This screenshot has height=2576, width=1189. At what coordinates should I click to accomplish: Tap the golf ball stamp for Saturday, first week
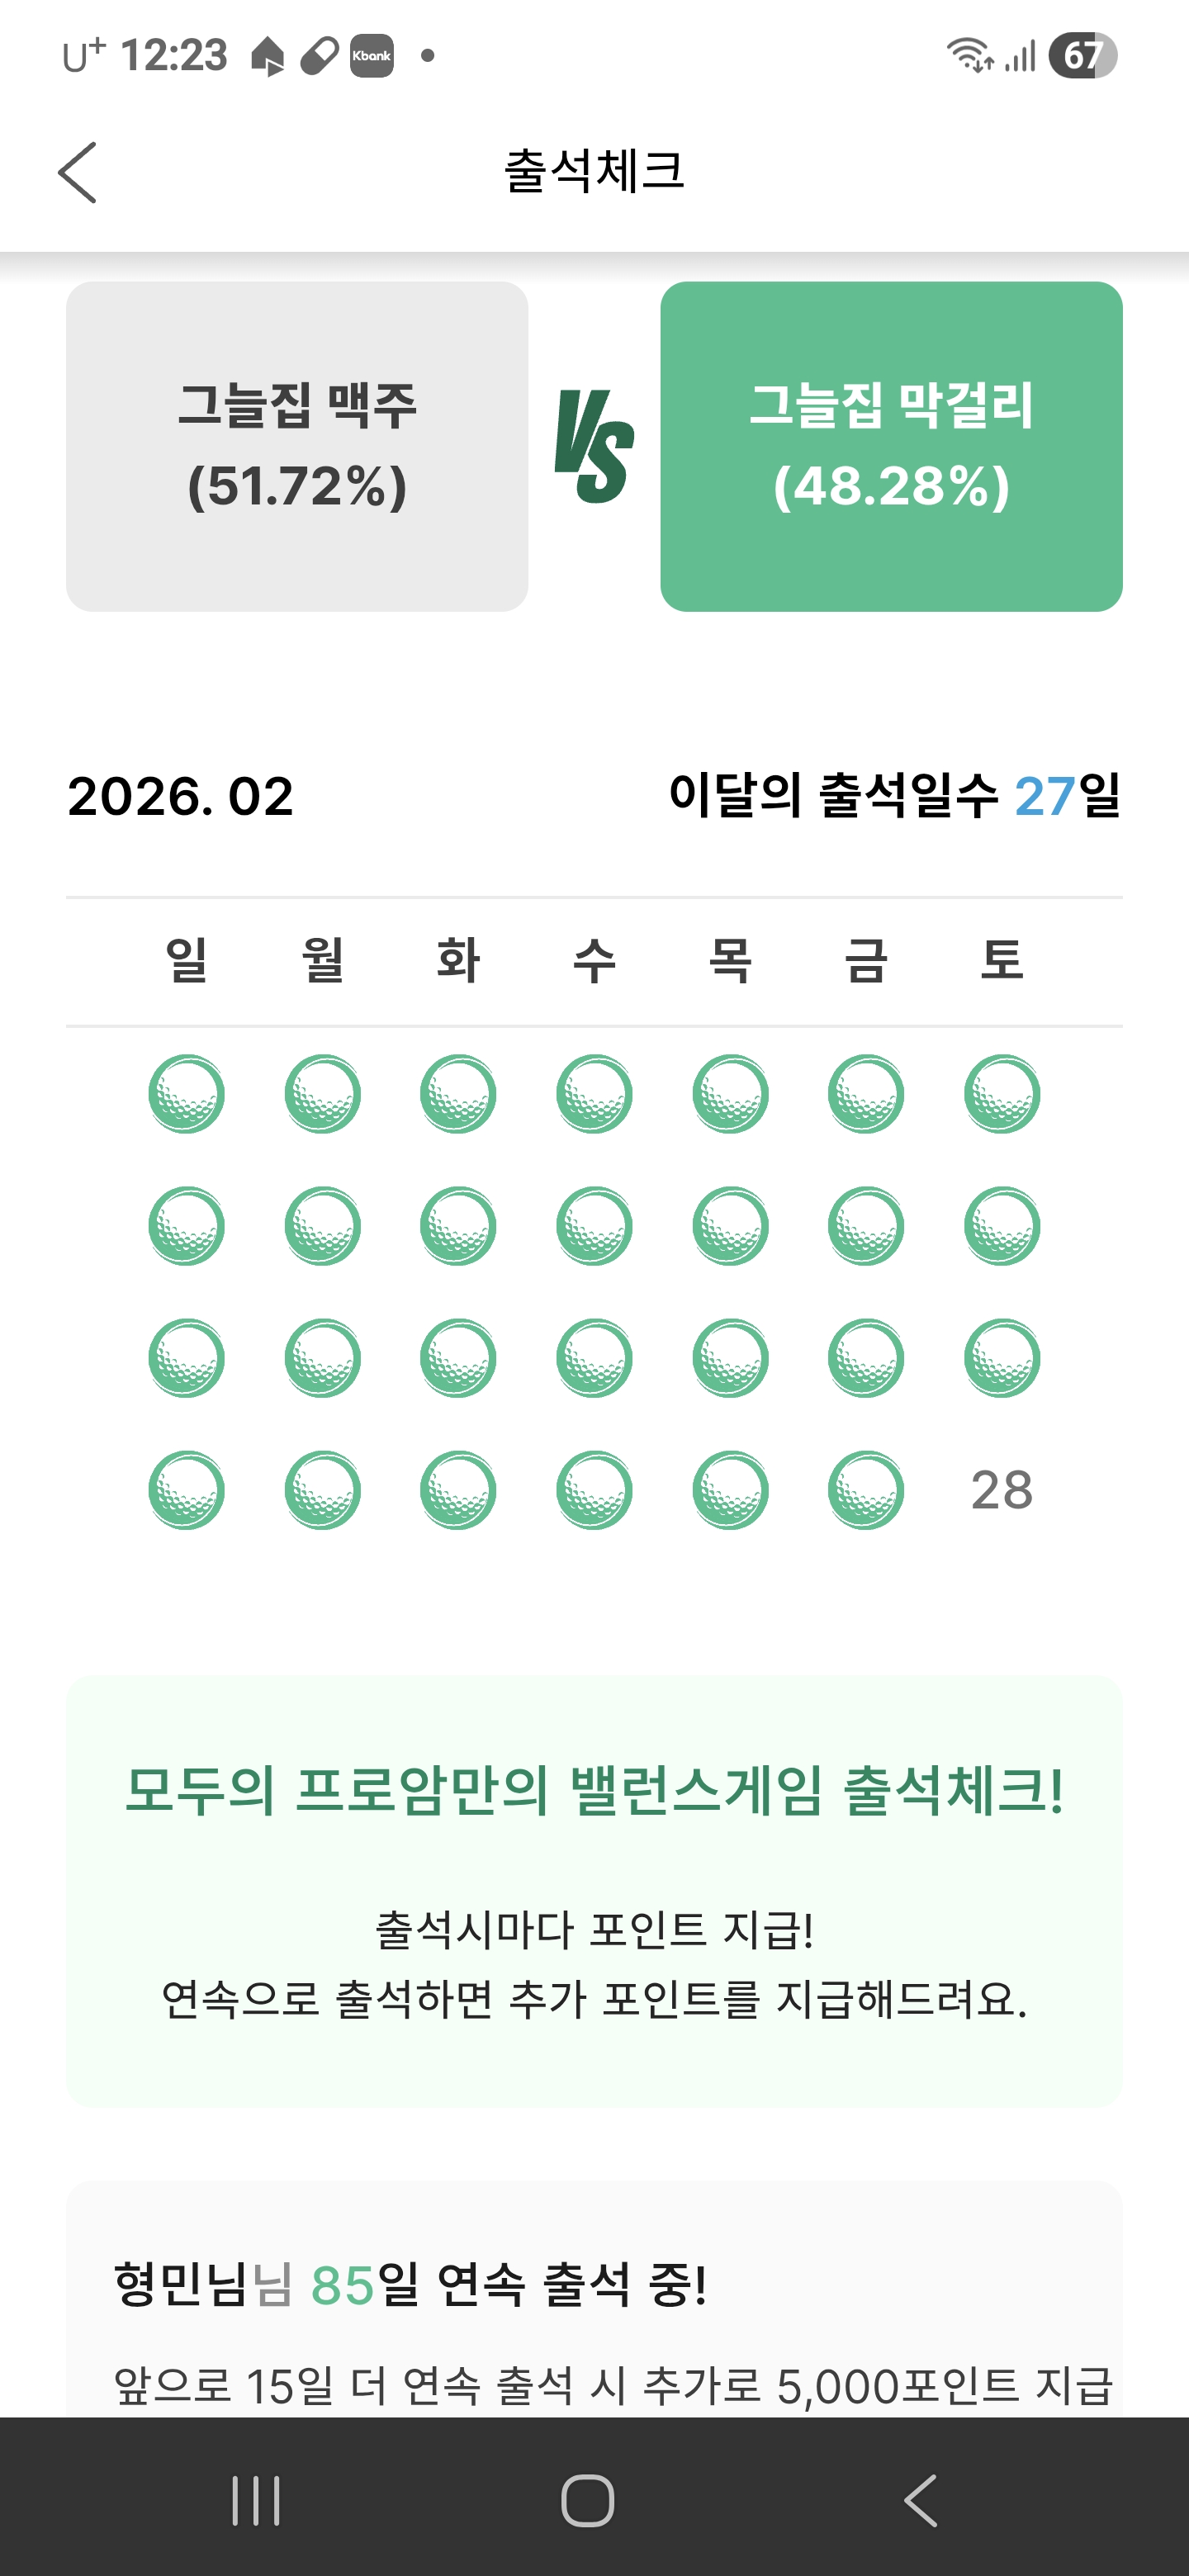1002,1093
